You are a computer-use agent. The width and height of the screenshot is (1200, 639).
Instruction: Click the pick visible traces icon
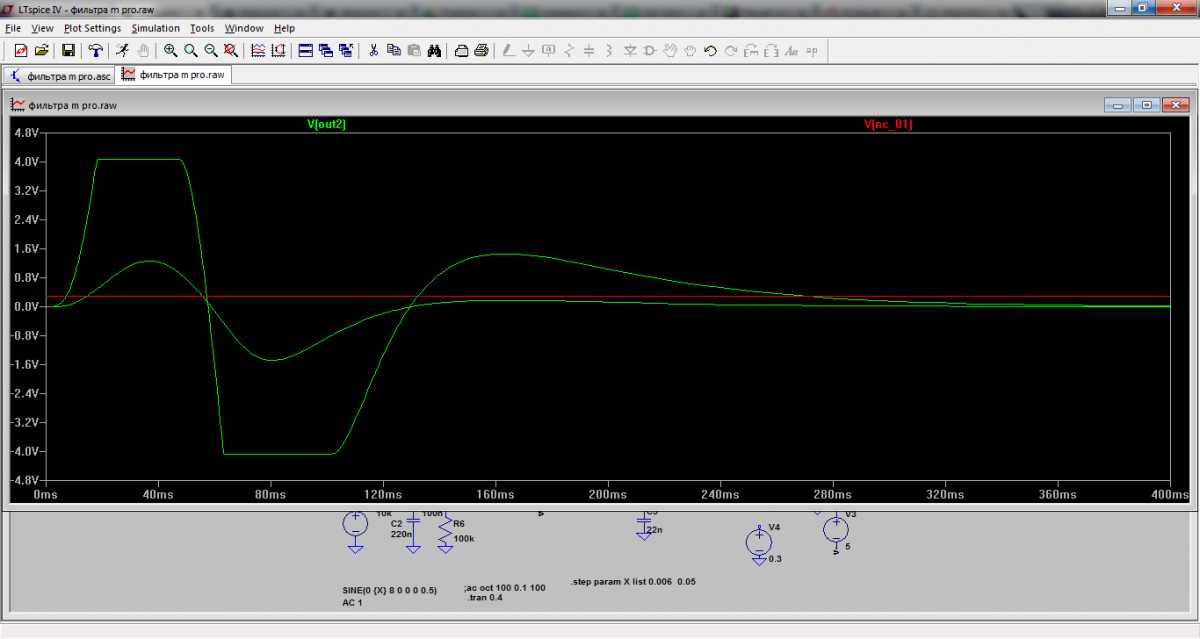click(258, 50)
